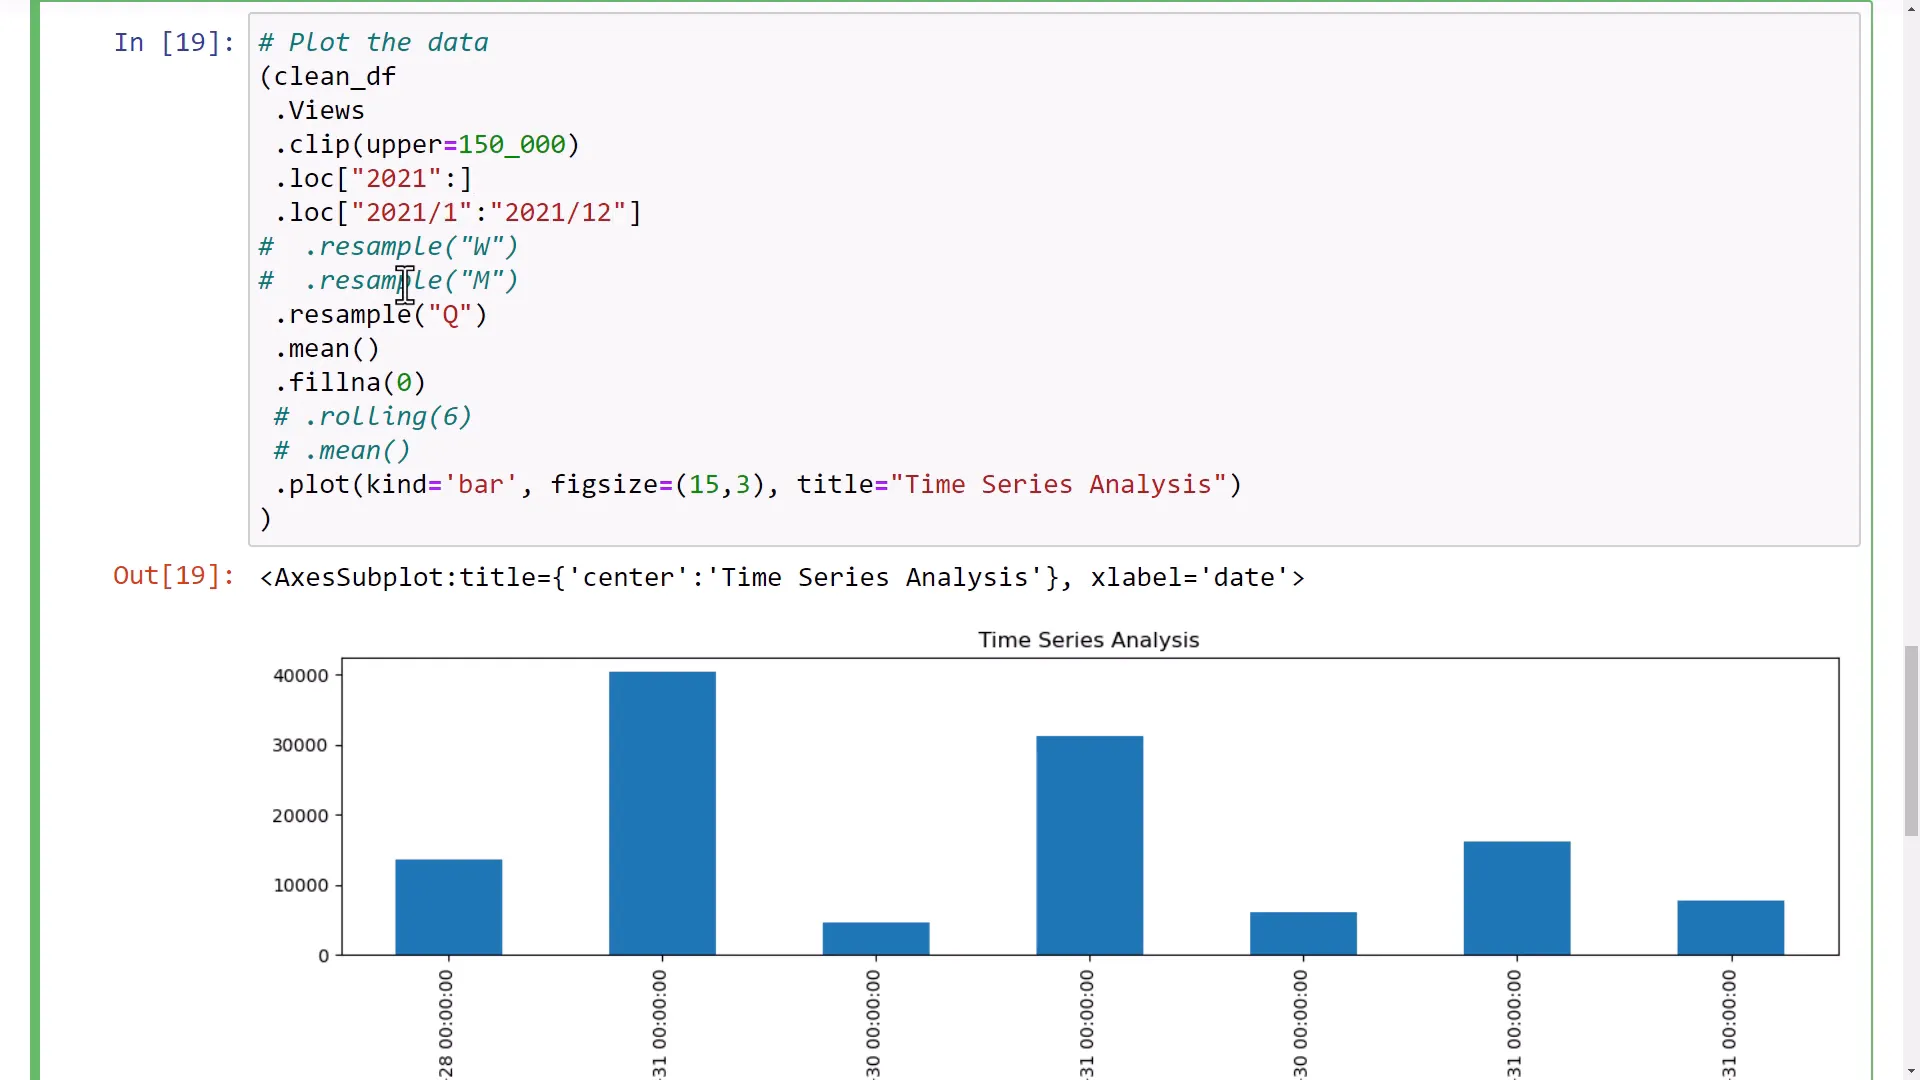Click the Out[19] output prompt label
The image size is (1920, 1080).
pyautogui.click(x=173, y=576)
